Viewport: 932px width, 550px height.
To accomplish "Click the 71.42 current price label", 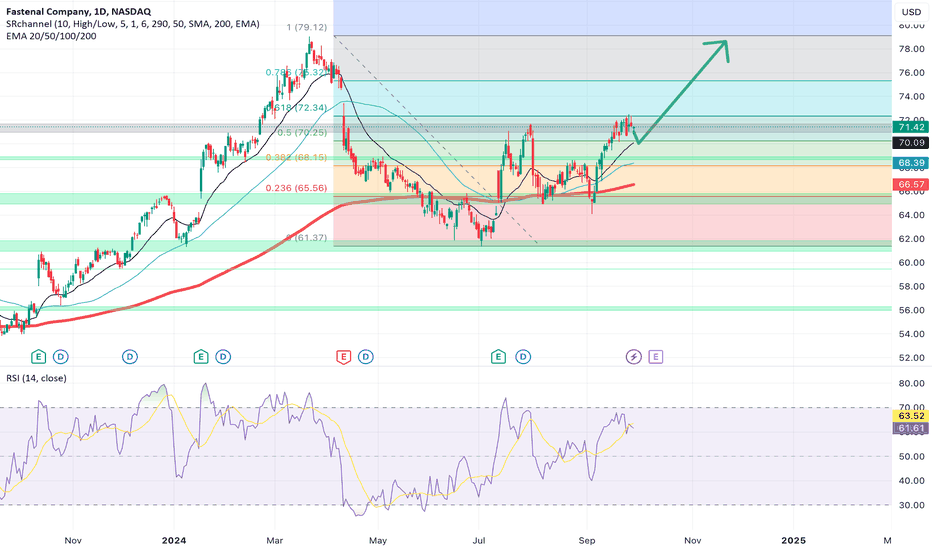I will [911, 127].
